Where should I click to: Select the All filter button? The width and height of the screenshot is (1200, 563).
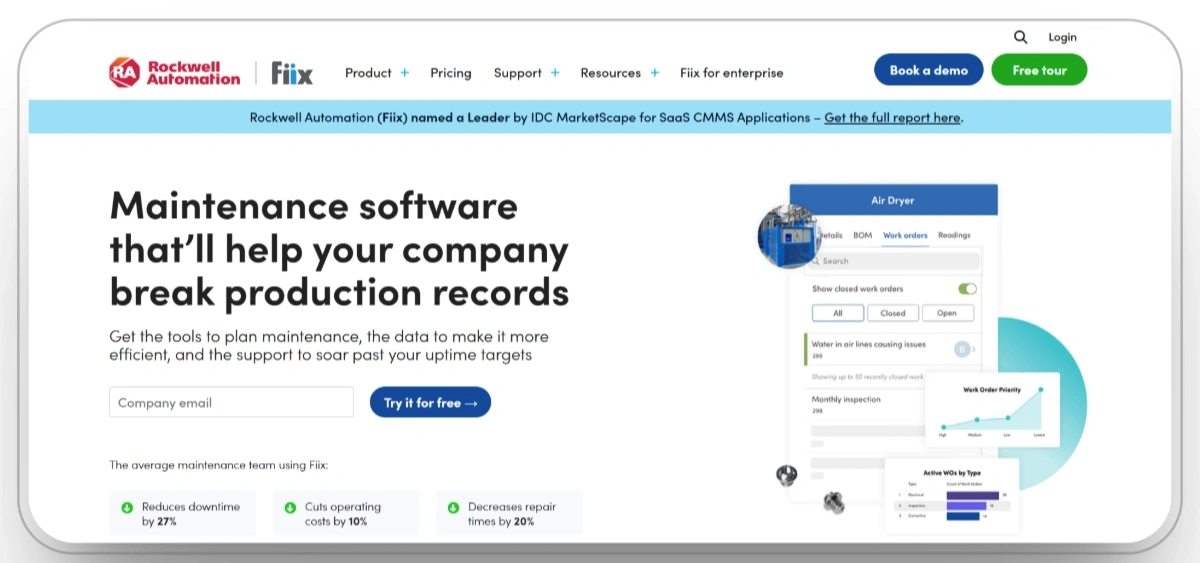837,313
